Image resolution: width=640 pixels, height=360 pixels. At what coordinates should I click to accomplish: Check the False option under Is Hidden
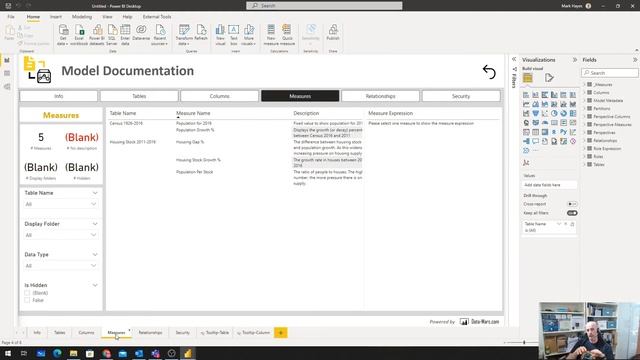click(x=27, y=300)
